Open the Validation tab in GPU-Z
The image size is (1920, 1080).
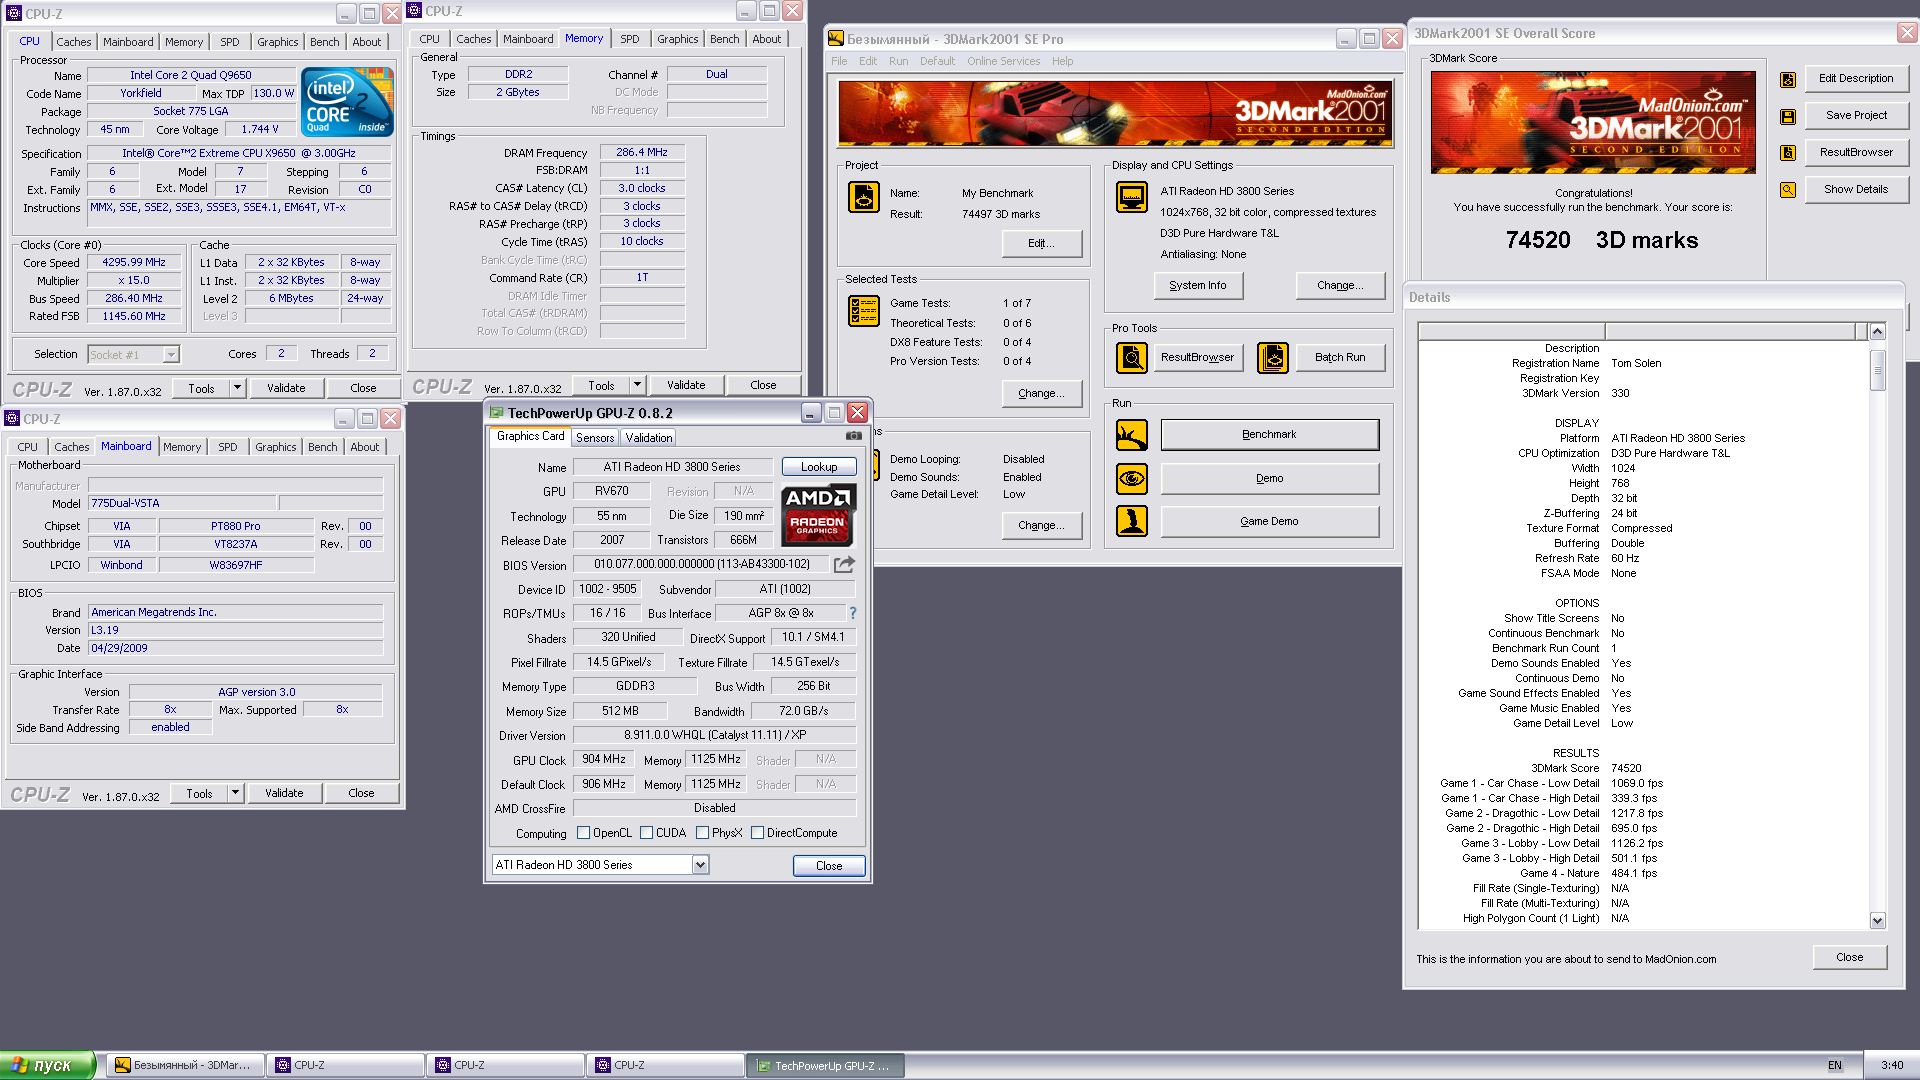(649, 438)
